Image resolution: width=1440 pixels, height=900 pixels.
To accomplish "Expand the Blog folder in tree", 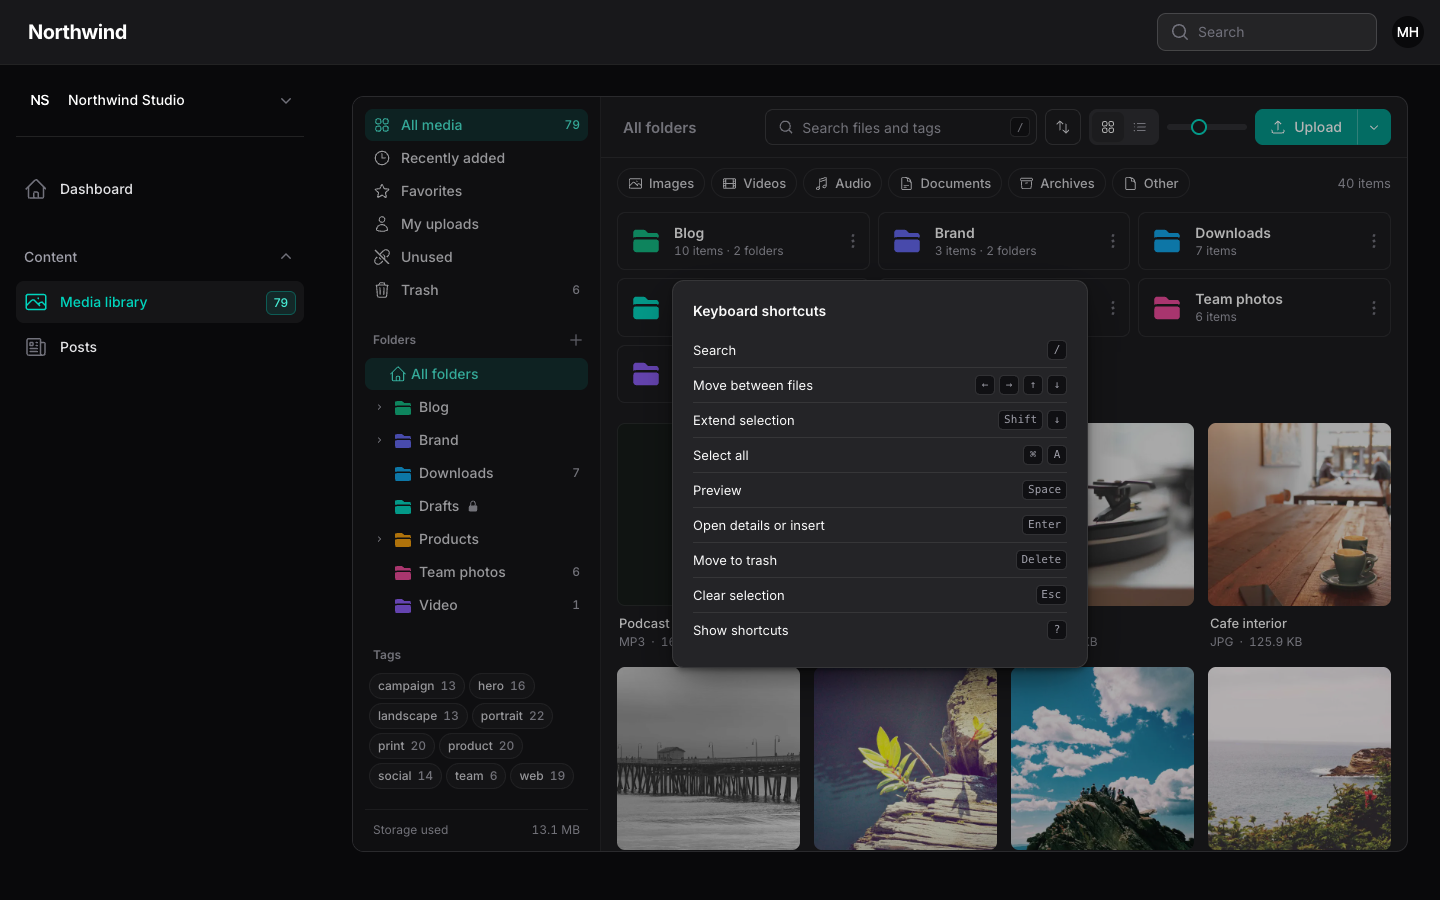I will (x=379, y=407).
